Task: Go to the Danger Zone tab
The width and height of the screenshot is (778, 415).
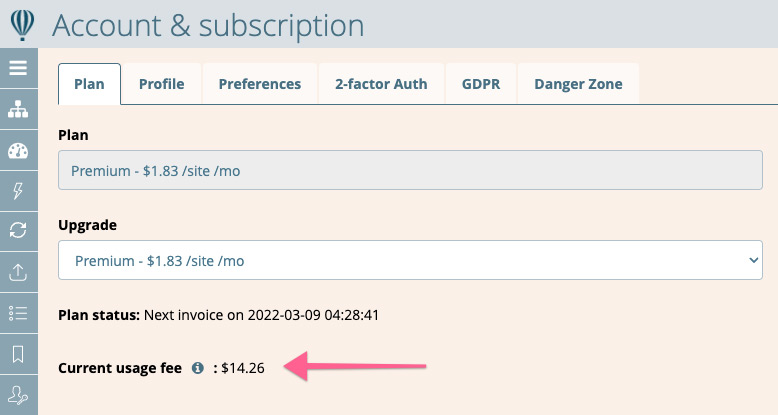Action: click(x=578, y=84)
